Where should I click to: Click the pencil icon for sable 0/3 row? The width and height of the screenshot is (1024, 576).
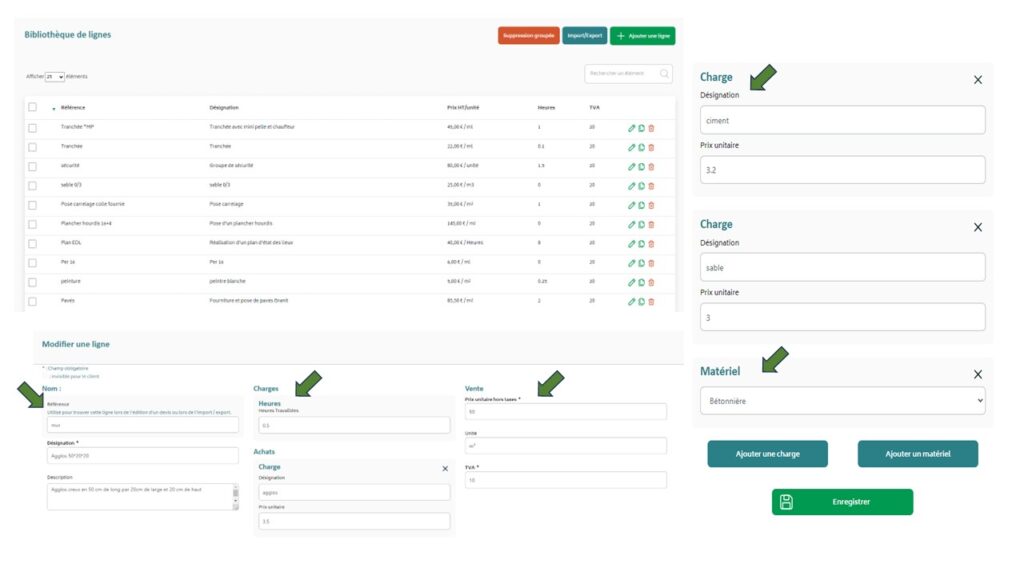632,186
